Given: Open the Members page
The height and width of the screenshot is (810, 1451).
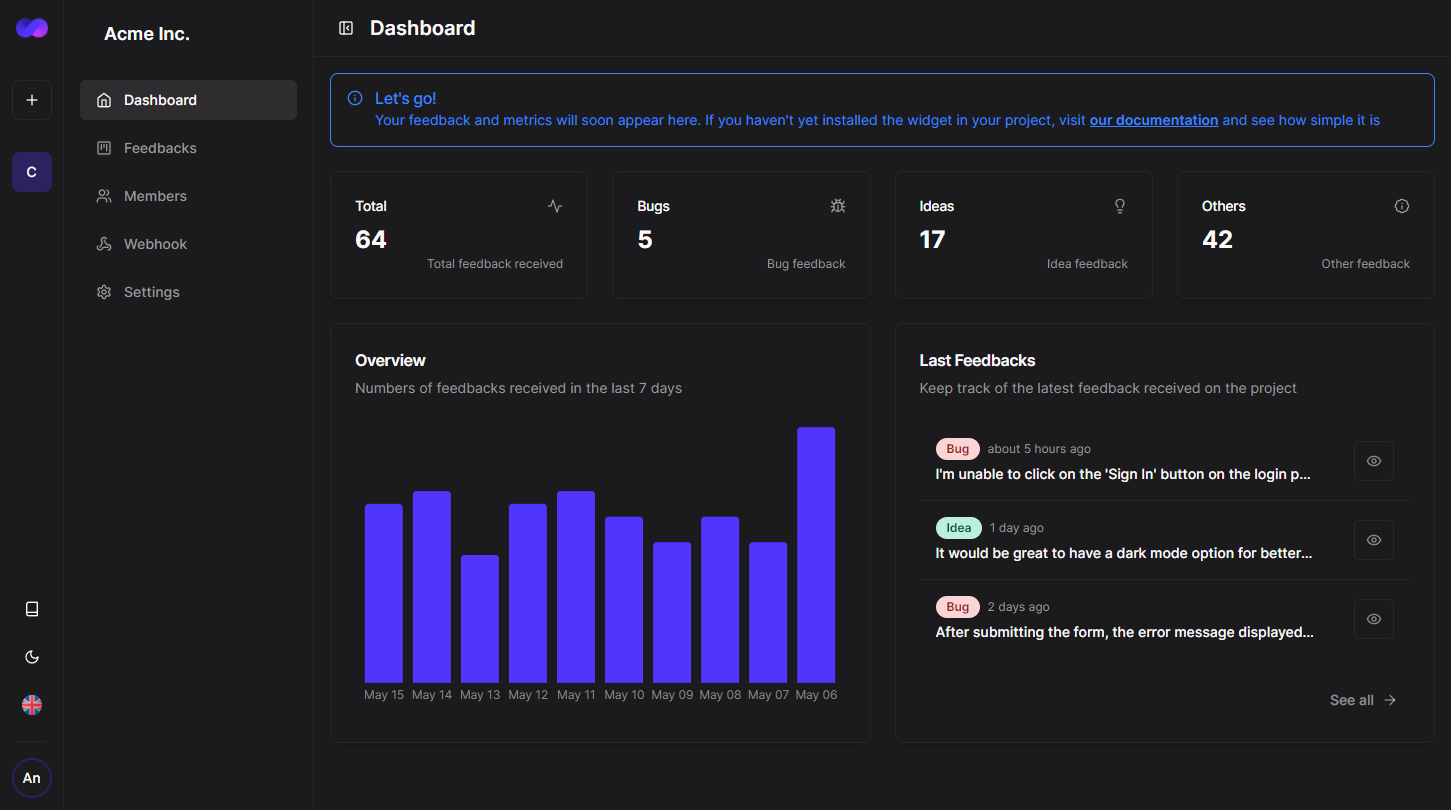Looking at the screenshot, I should click(x=155, y=196).
